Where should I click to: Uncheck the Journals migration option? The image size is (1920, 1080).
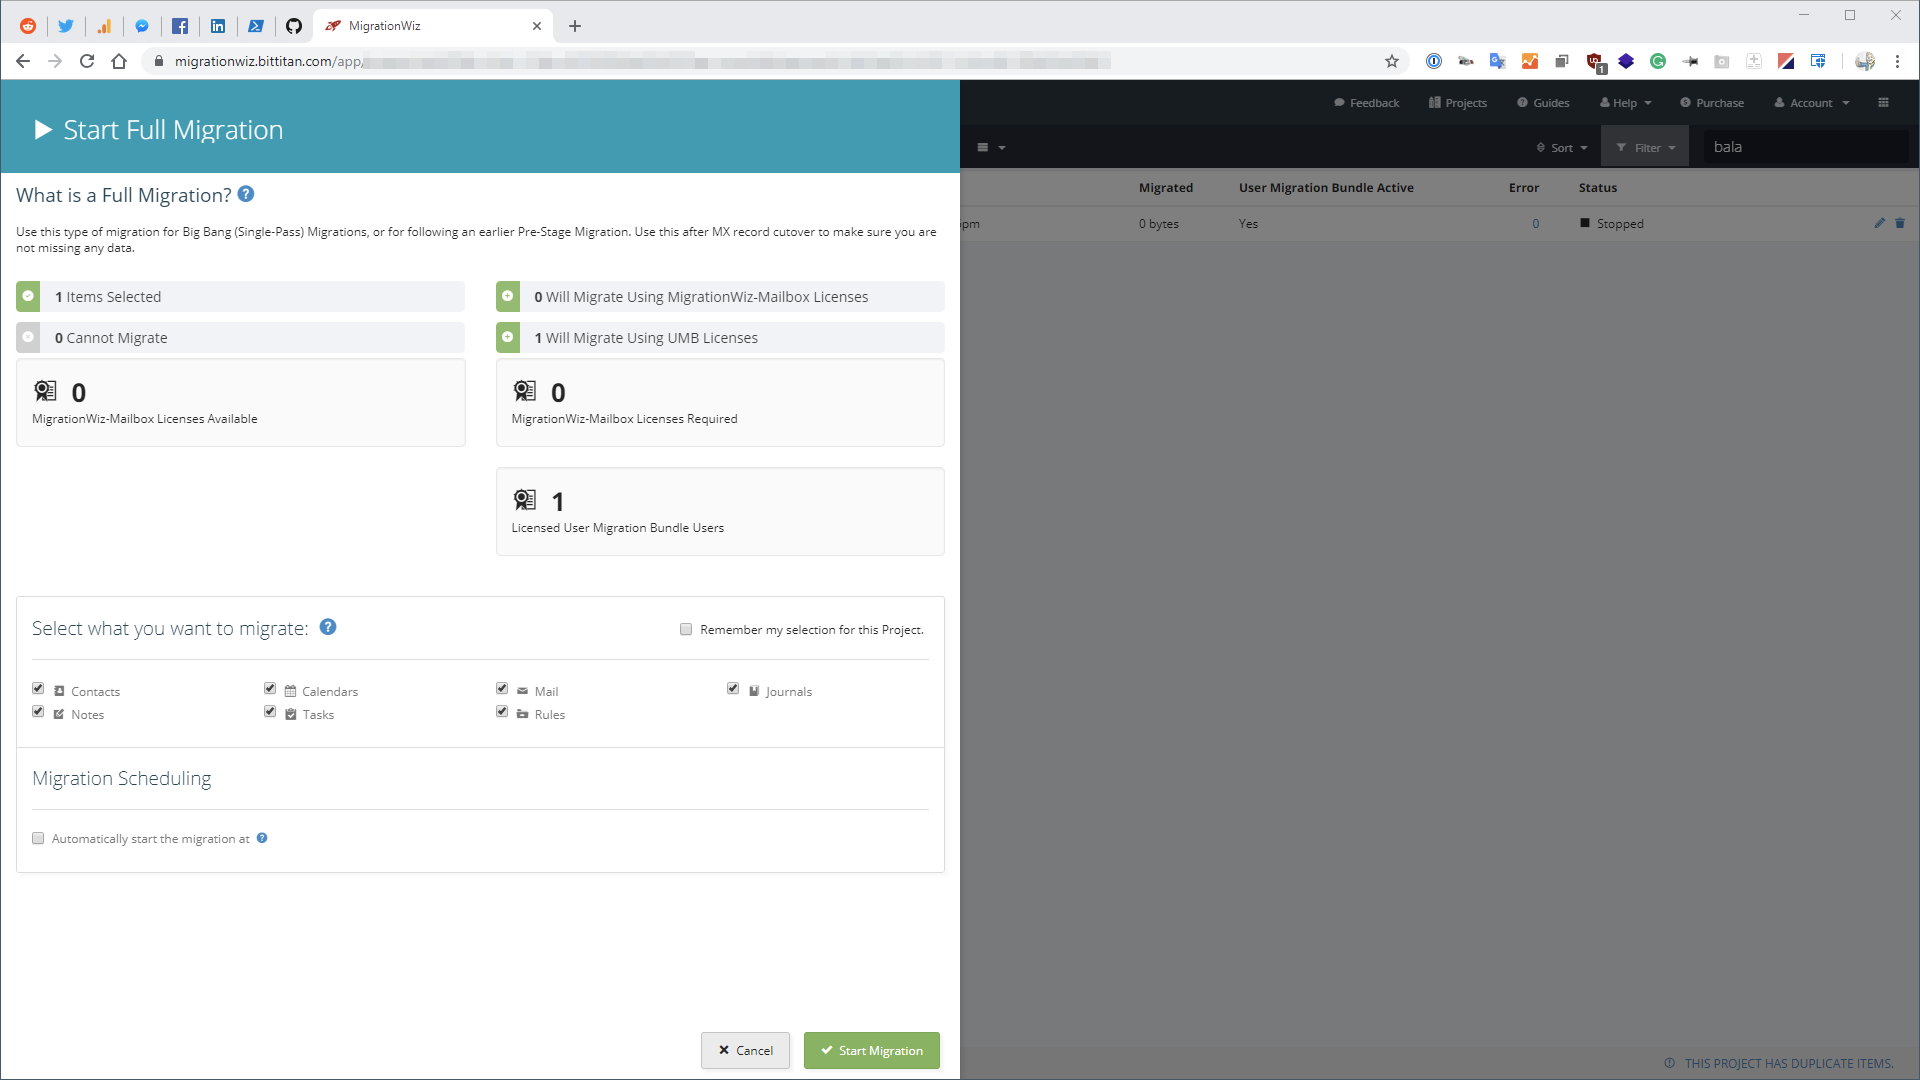click(733, 688)
